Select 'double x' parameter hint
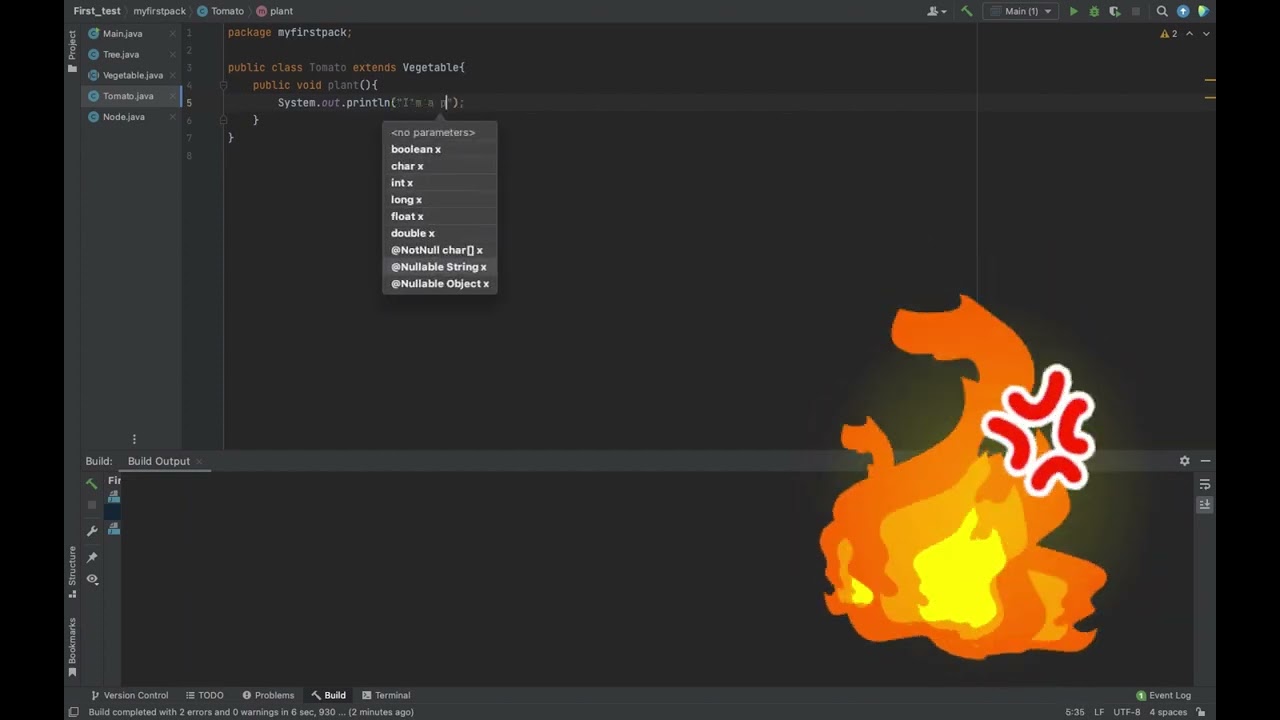 tap(439, 234)
